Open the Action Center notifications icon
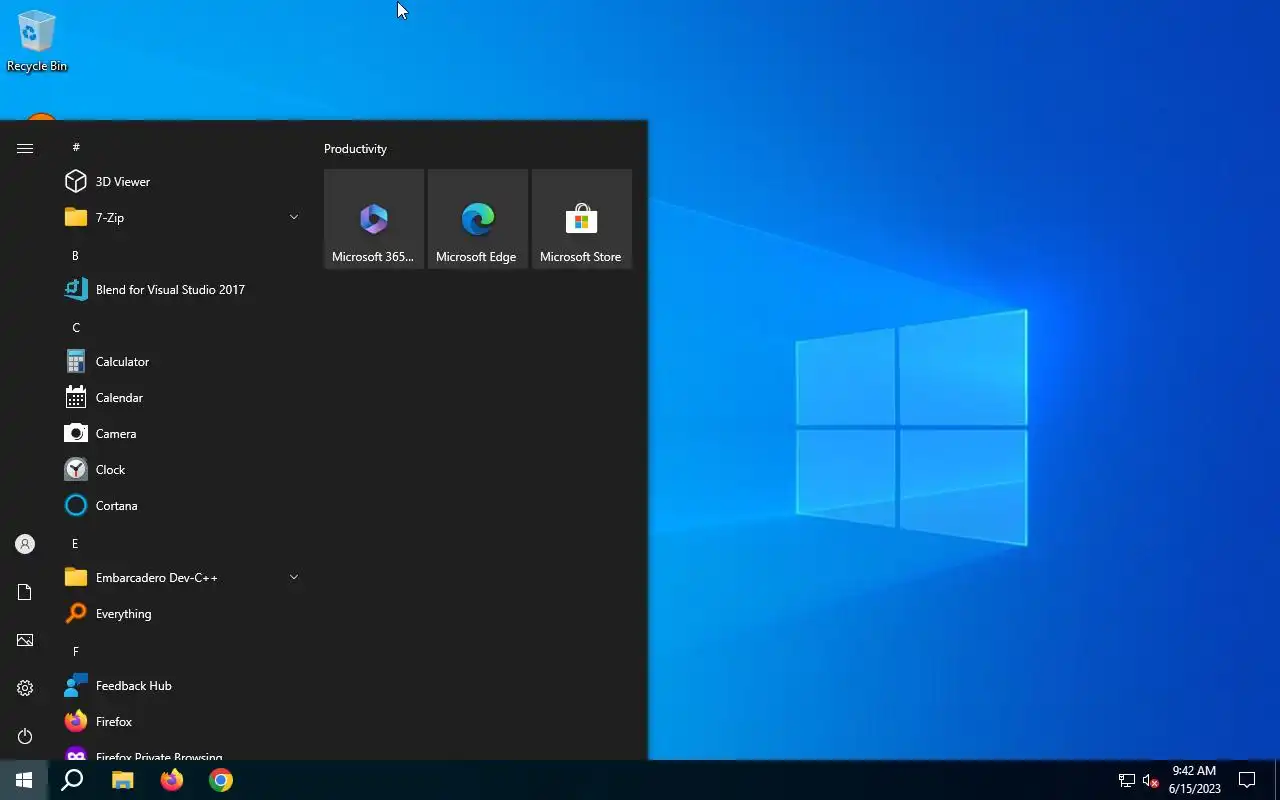This screenshot has width=1280, height=800. coord(1247,780)
